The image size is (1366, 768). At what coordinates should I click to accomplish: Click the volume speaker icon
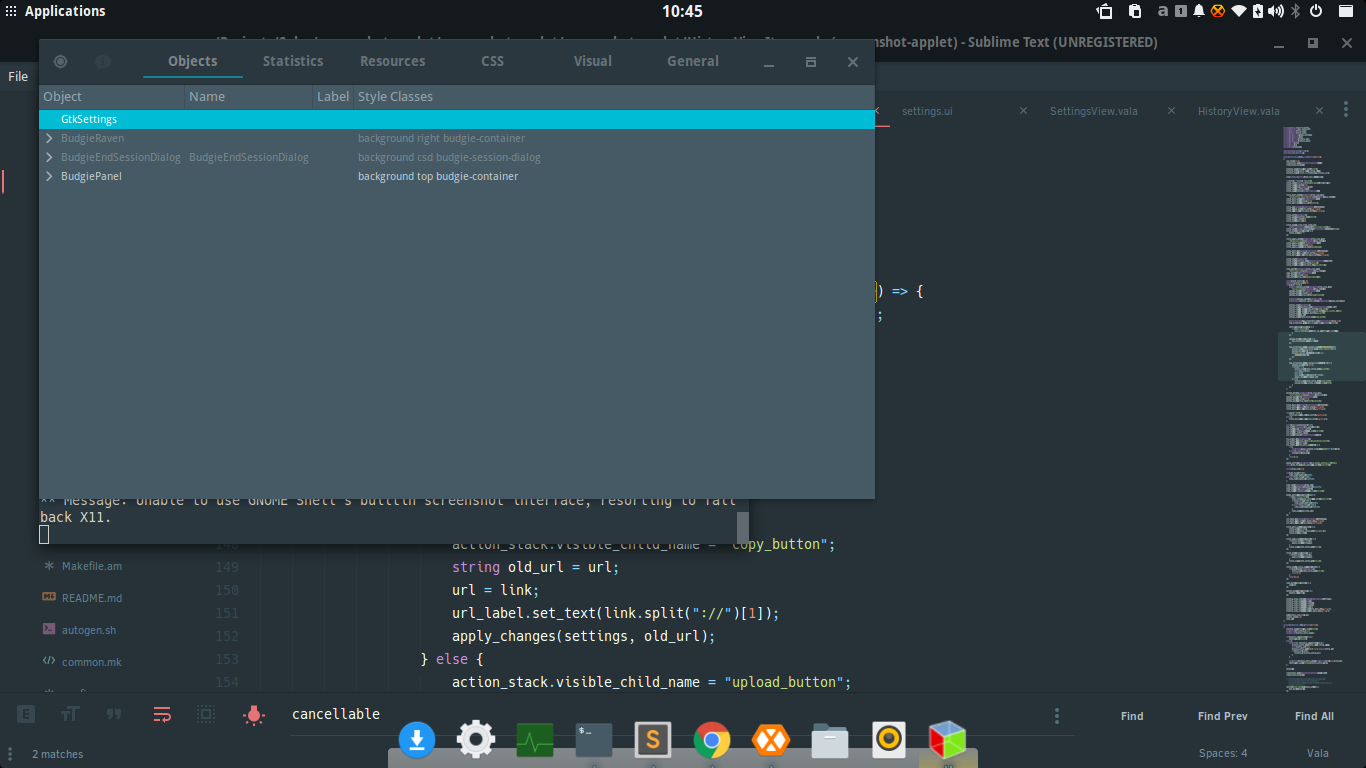tap(1276, 11)
